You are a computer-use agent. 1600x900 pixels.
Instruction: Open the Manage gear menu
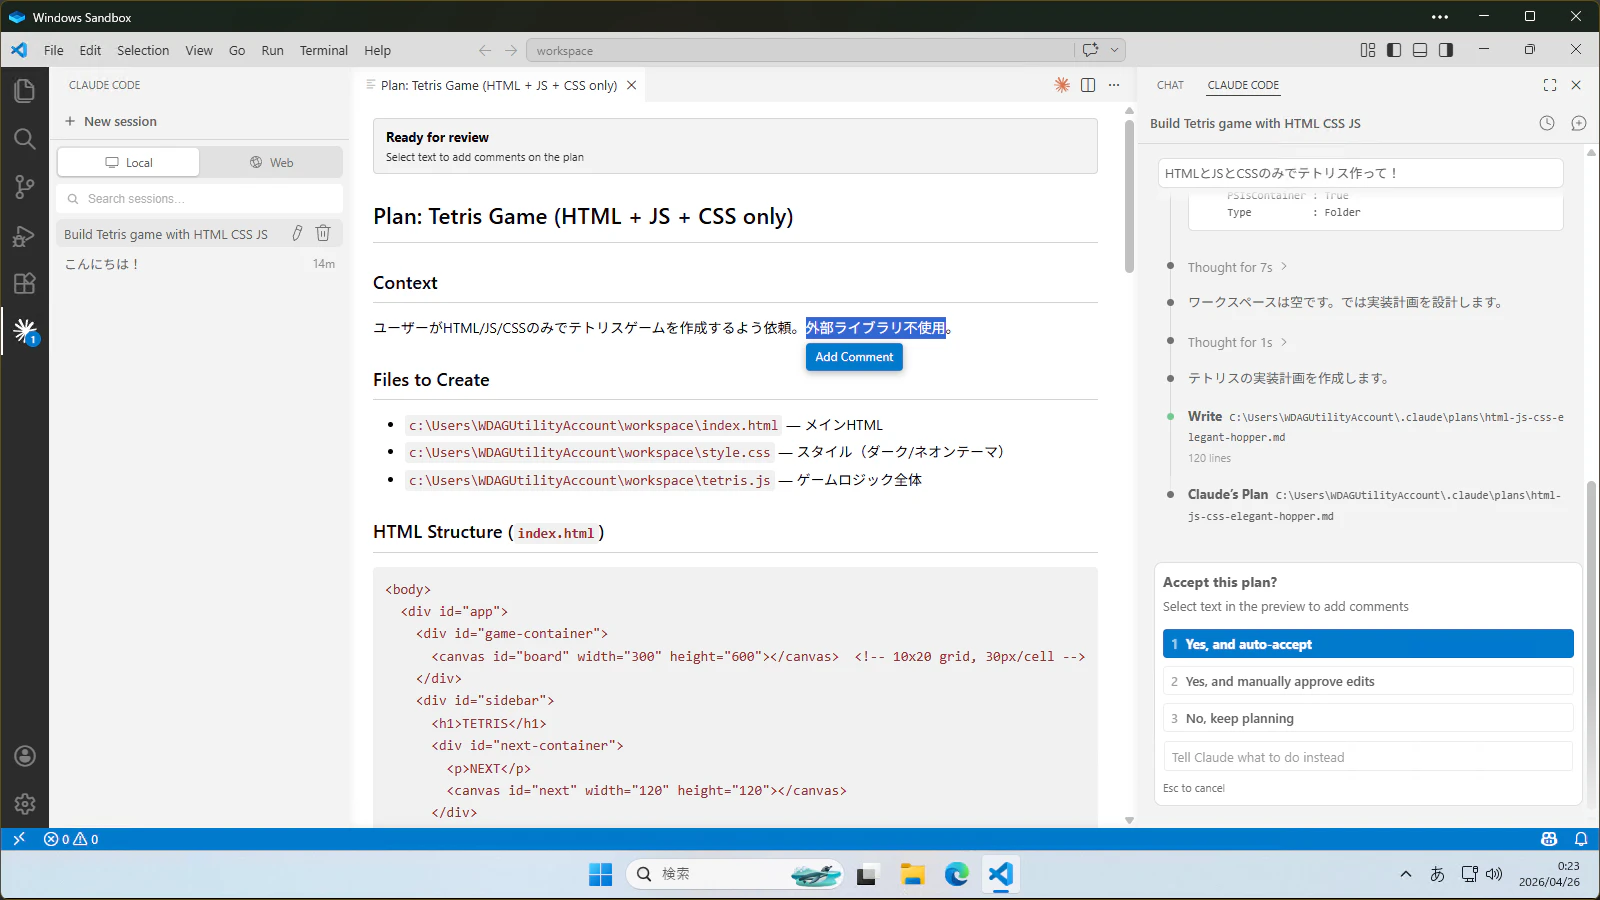pos(25,803)
